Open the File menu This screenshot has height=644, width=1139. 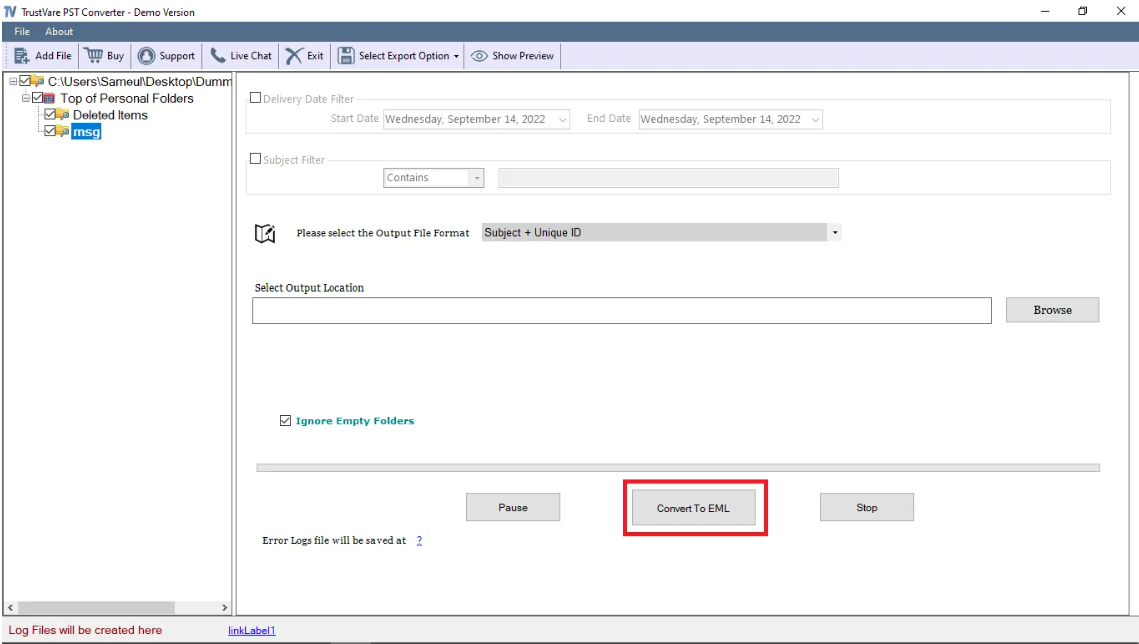[22, 31]
